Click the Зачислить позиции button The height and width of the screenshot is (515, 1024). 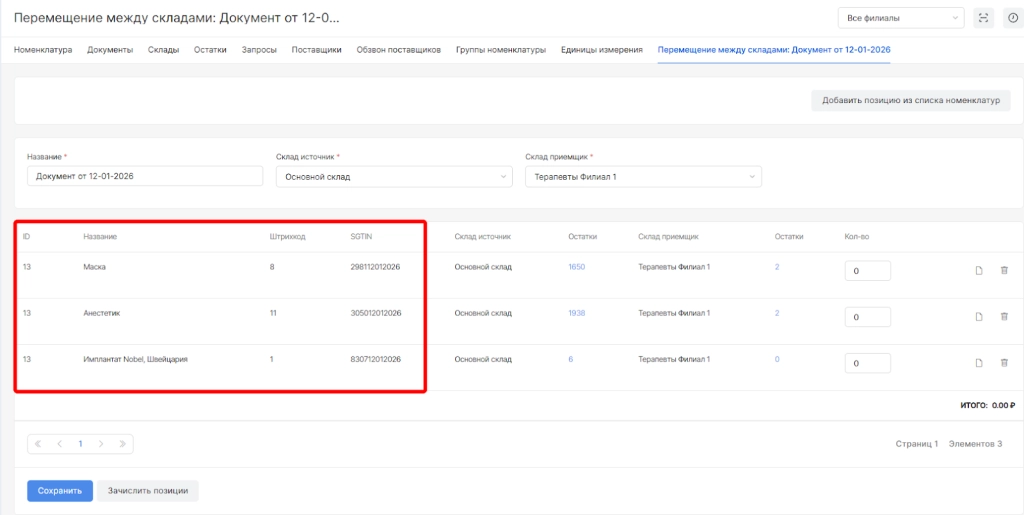pyautogui.click(x=148, y=491)
